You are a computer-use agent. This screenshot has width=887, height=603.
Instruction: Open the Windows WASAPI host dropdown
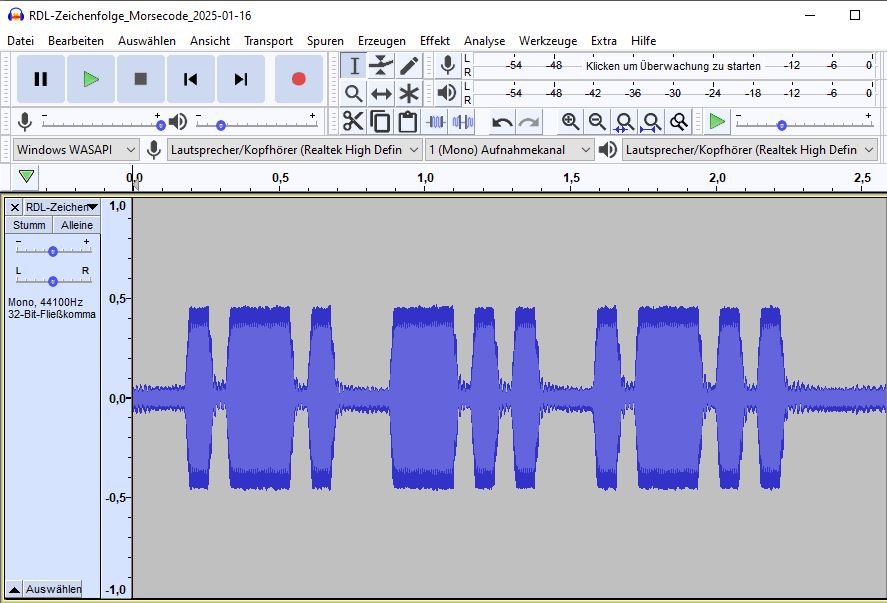point(76,149)
